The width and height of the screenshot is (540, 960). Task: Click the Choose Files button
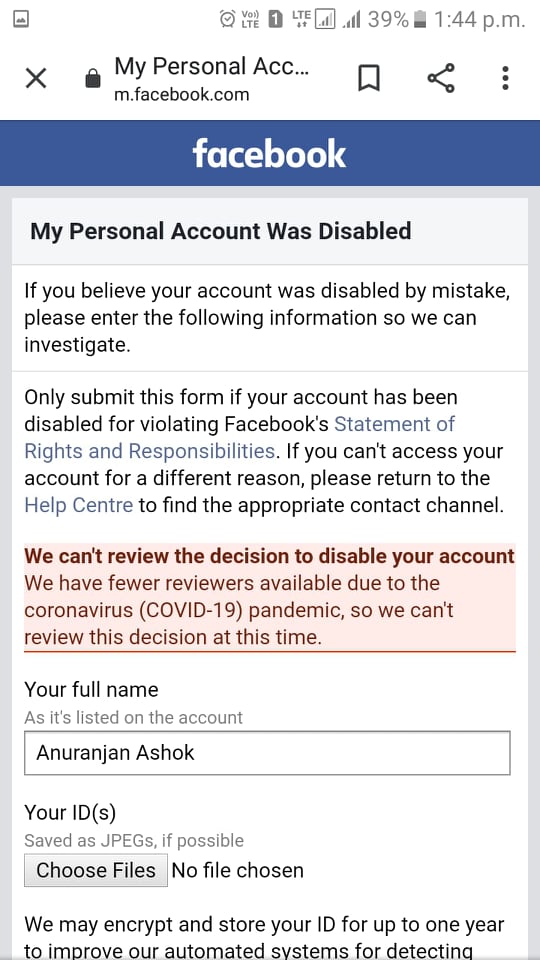pyautogui.click(x=96, y=870)
